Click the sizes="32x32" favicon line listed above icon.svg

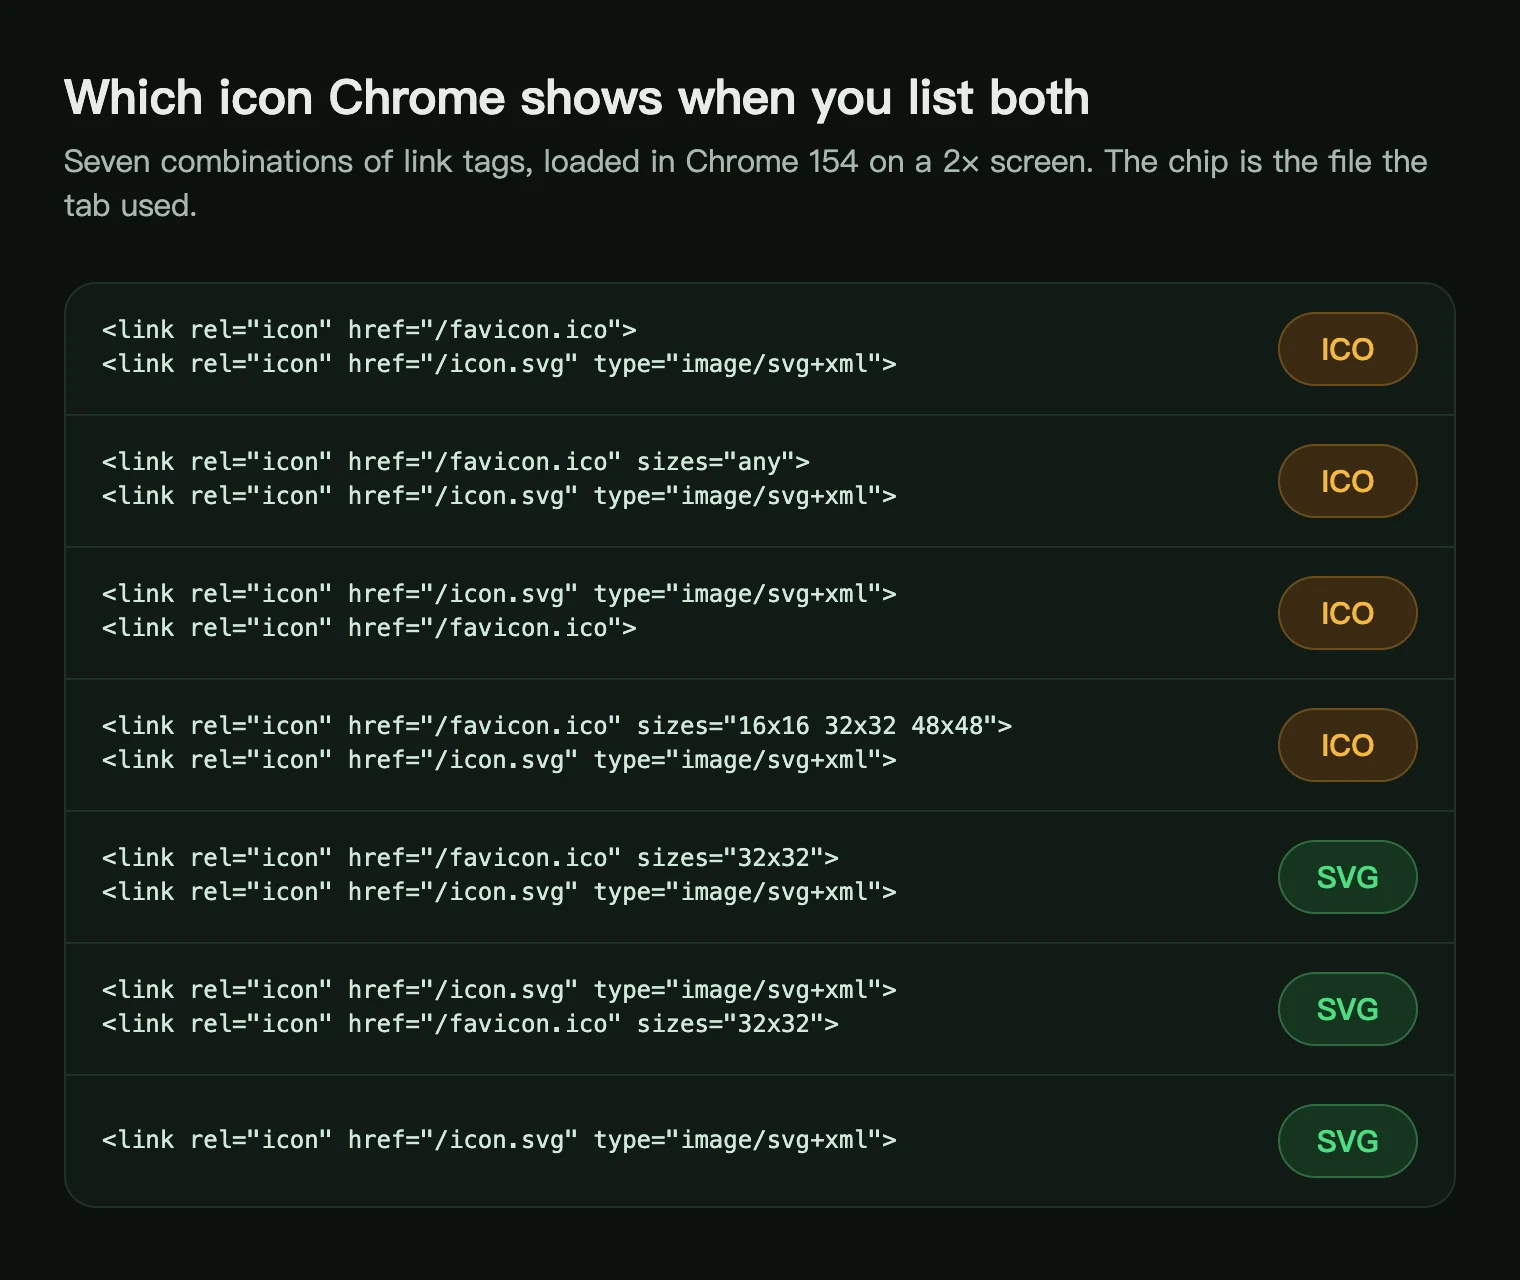tap(470, 858)
